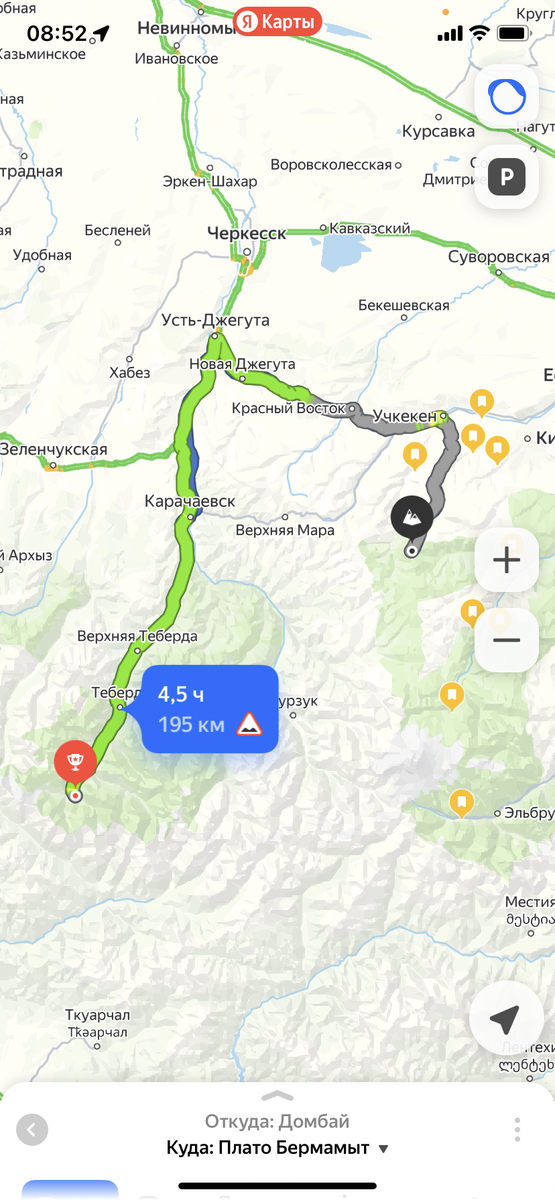The image size is (555, 1200).
Task: Open Alice voice assistant button
Action: pyautogui.click(x=506, y=96)
